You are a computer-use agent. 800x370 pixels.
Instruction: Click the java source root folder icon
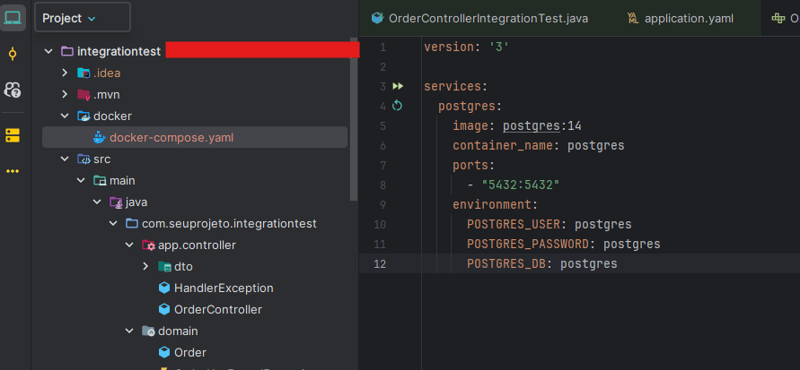[116, 202]
